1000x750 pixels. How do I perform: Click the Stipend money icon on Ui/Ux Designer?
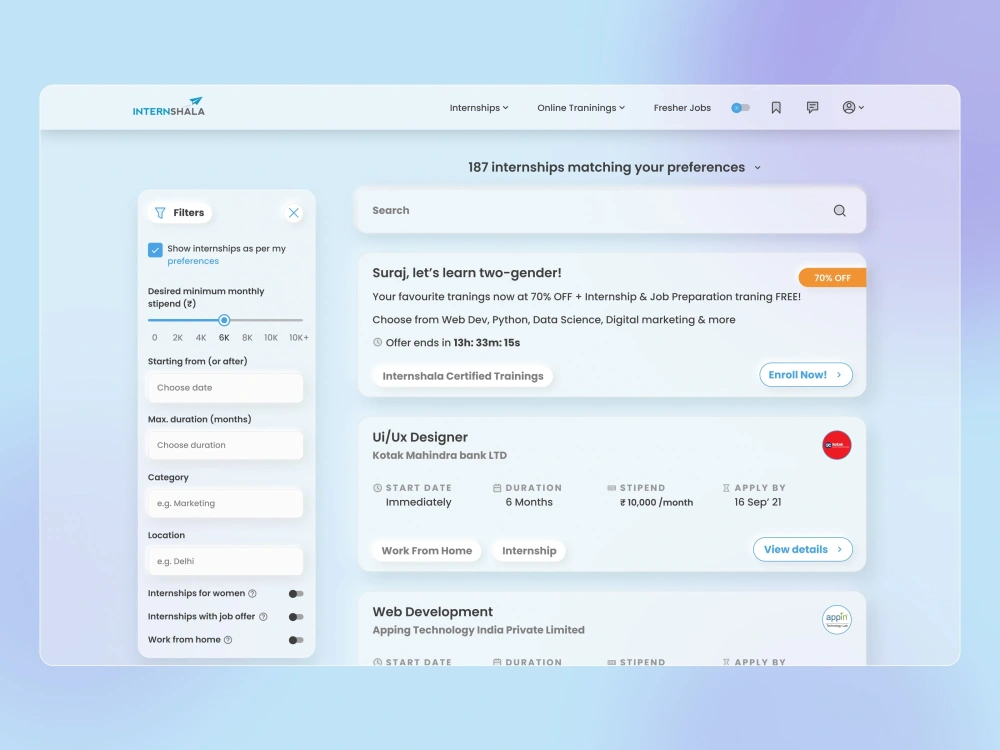pyautogui.click(x=612, y=488)
